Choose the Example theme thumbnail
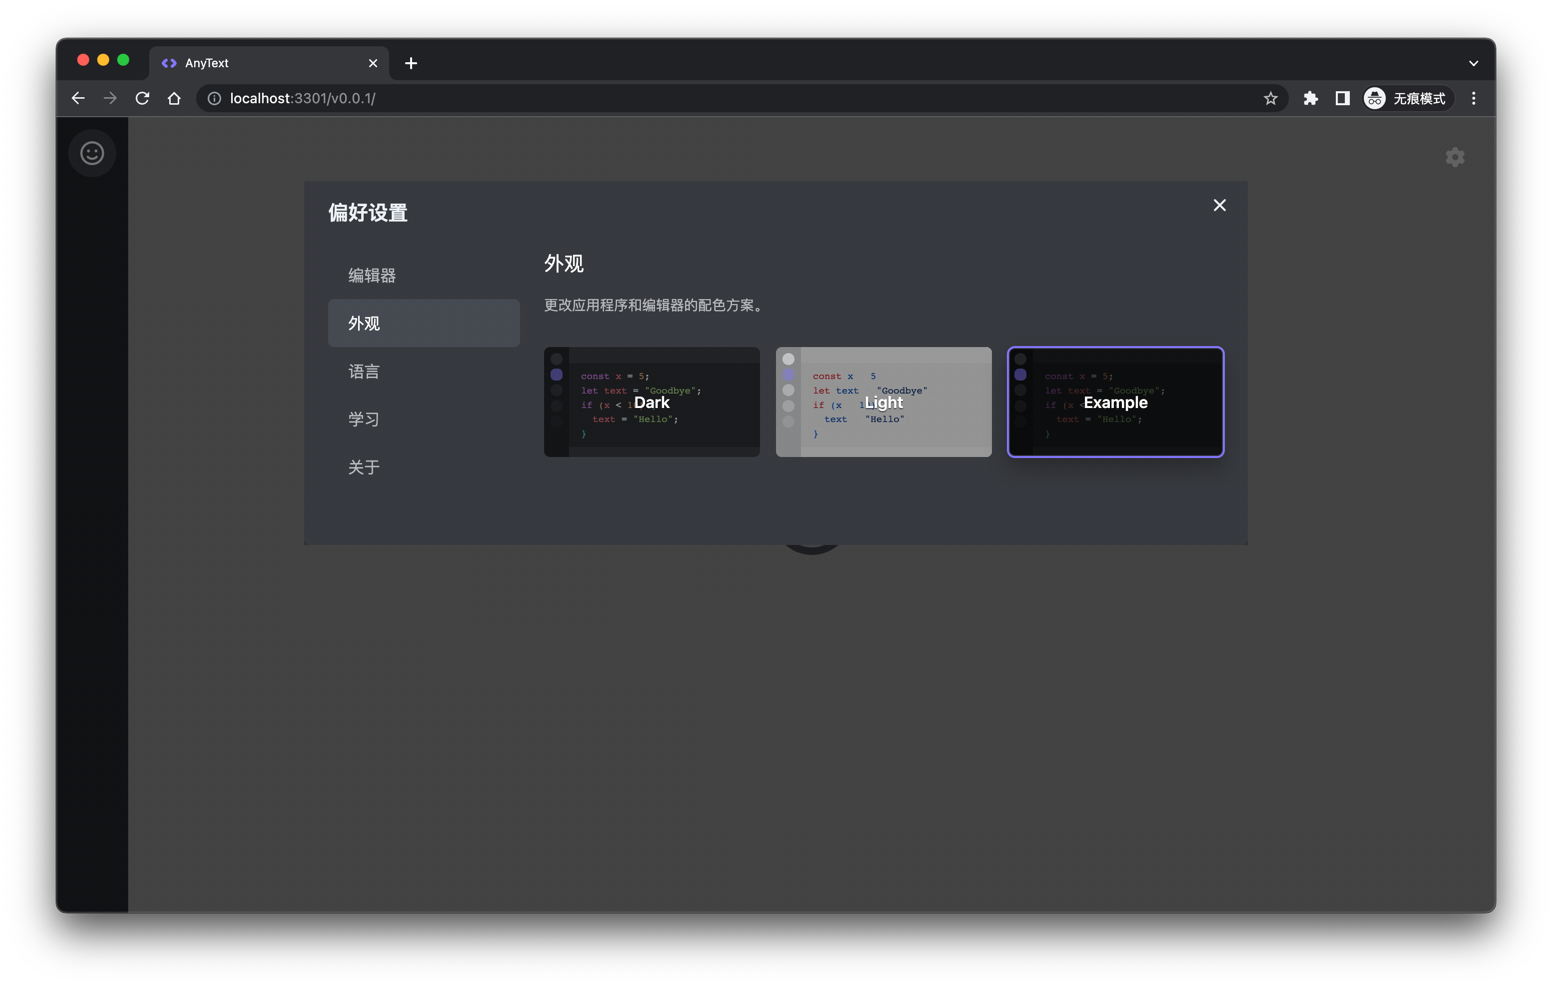The image size is (1552, 987). [x=1116, y=402]
